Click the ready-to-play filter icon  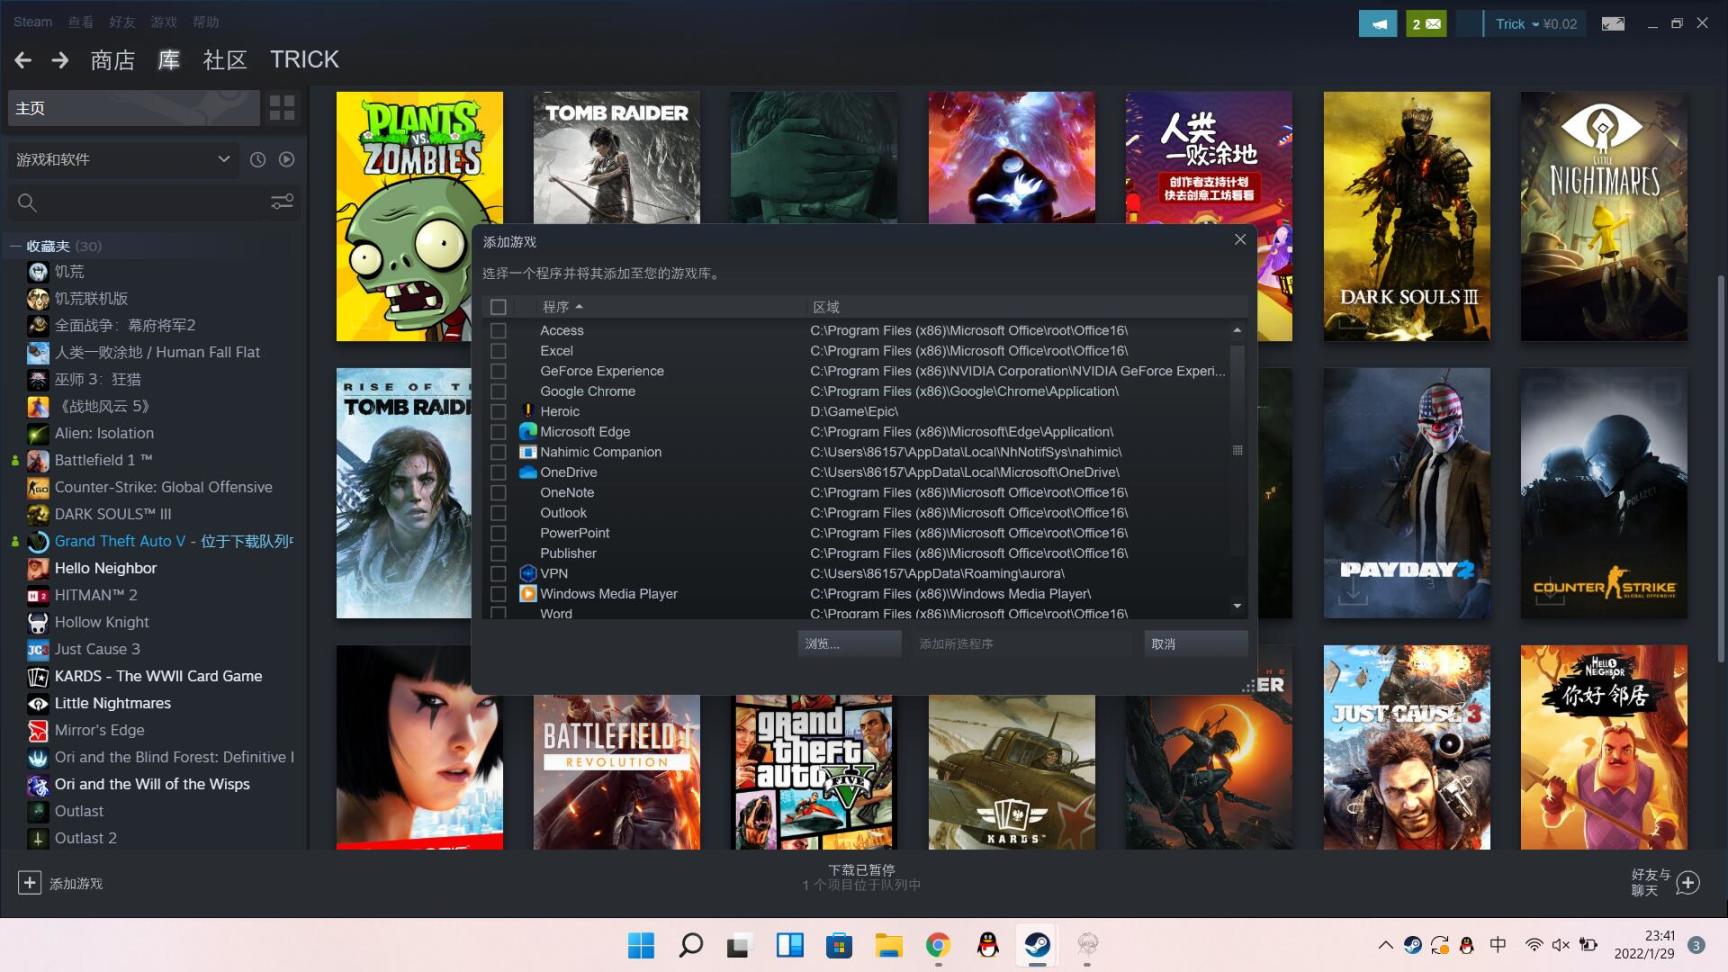(287, 159)
